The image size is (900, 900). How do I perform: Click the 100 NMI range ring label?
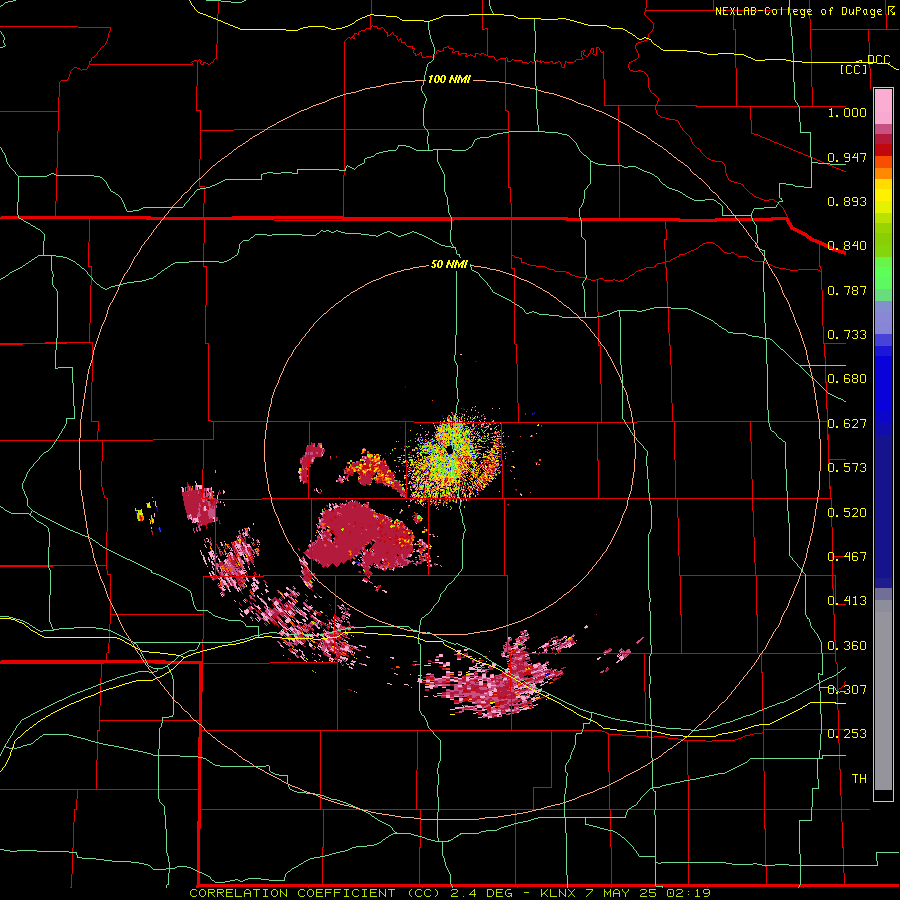(449, 79)
